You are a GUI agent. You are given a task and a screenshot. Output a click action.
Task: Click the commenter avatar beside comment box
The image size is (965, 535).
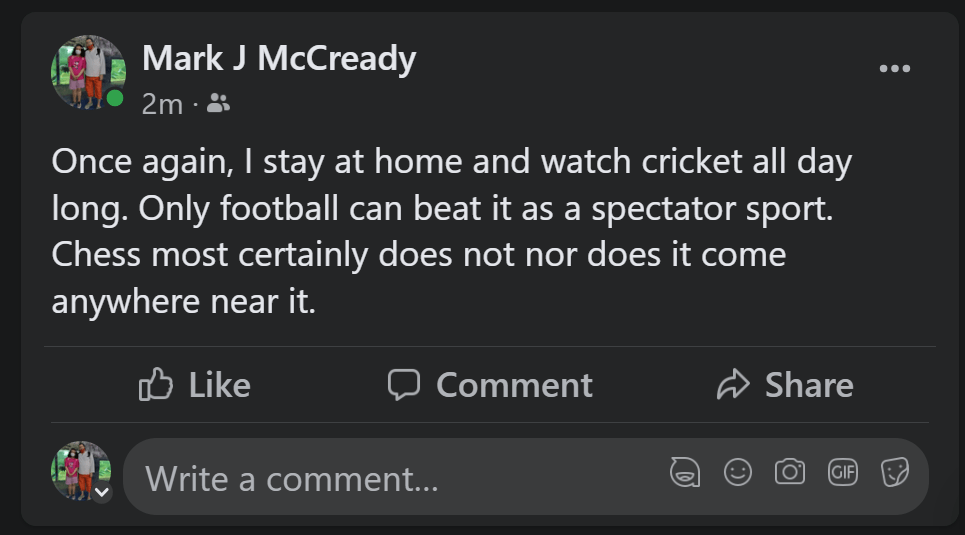pyautogui.click(x=80, y=470)
